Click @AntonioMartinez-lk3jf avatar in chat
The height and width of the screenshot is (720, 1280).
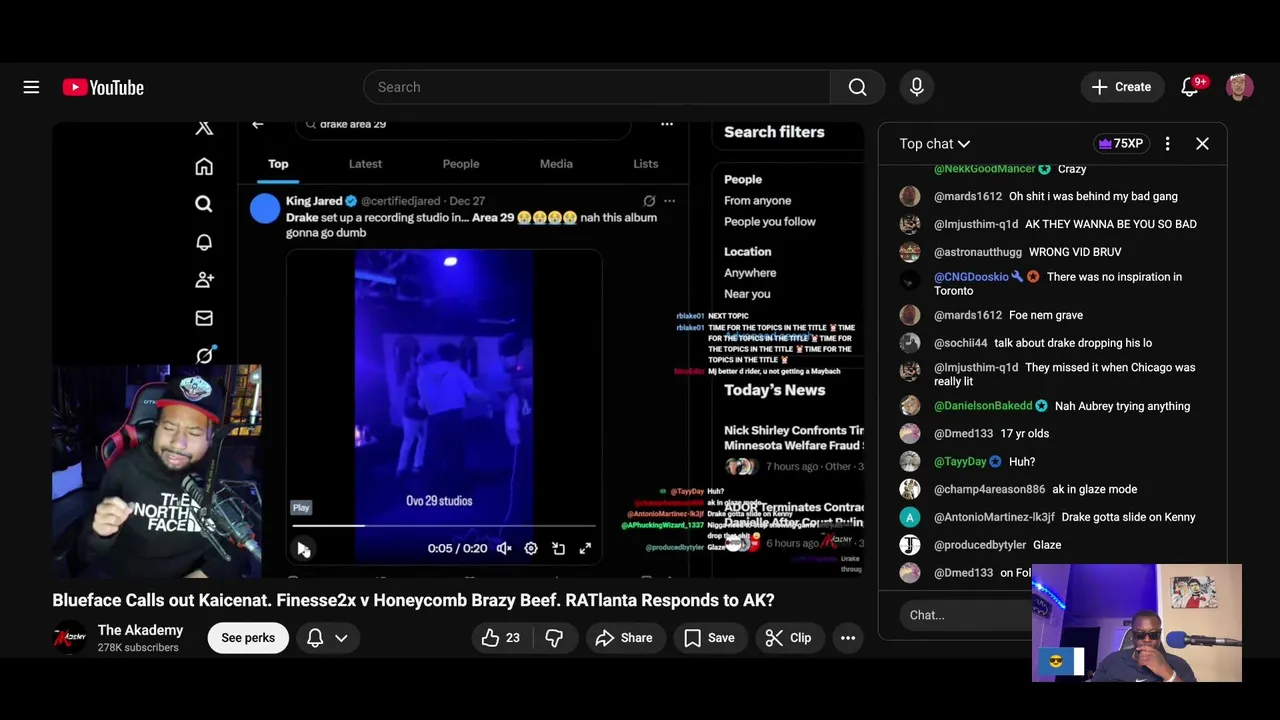pos(909,517)
